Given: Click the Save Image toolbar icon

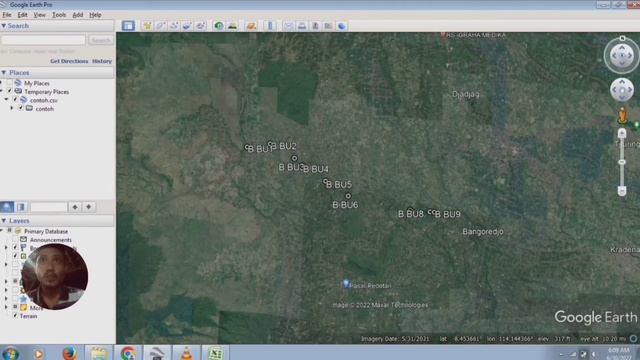Looking at the screenshot, I should [x=315, y=26].
